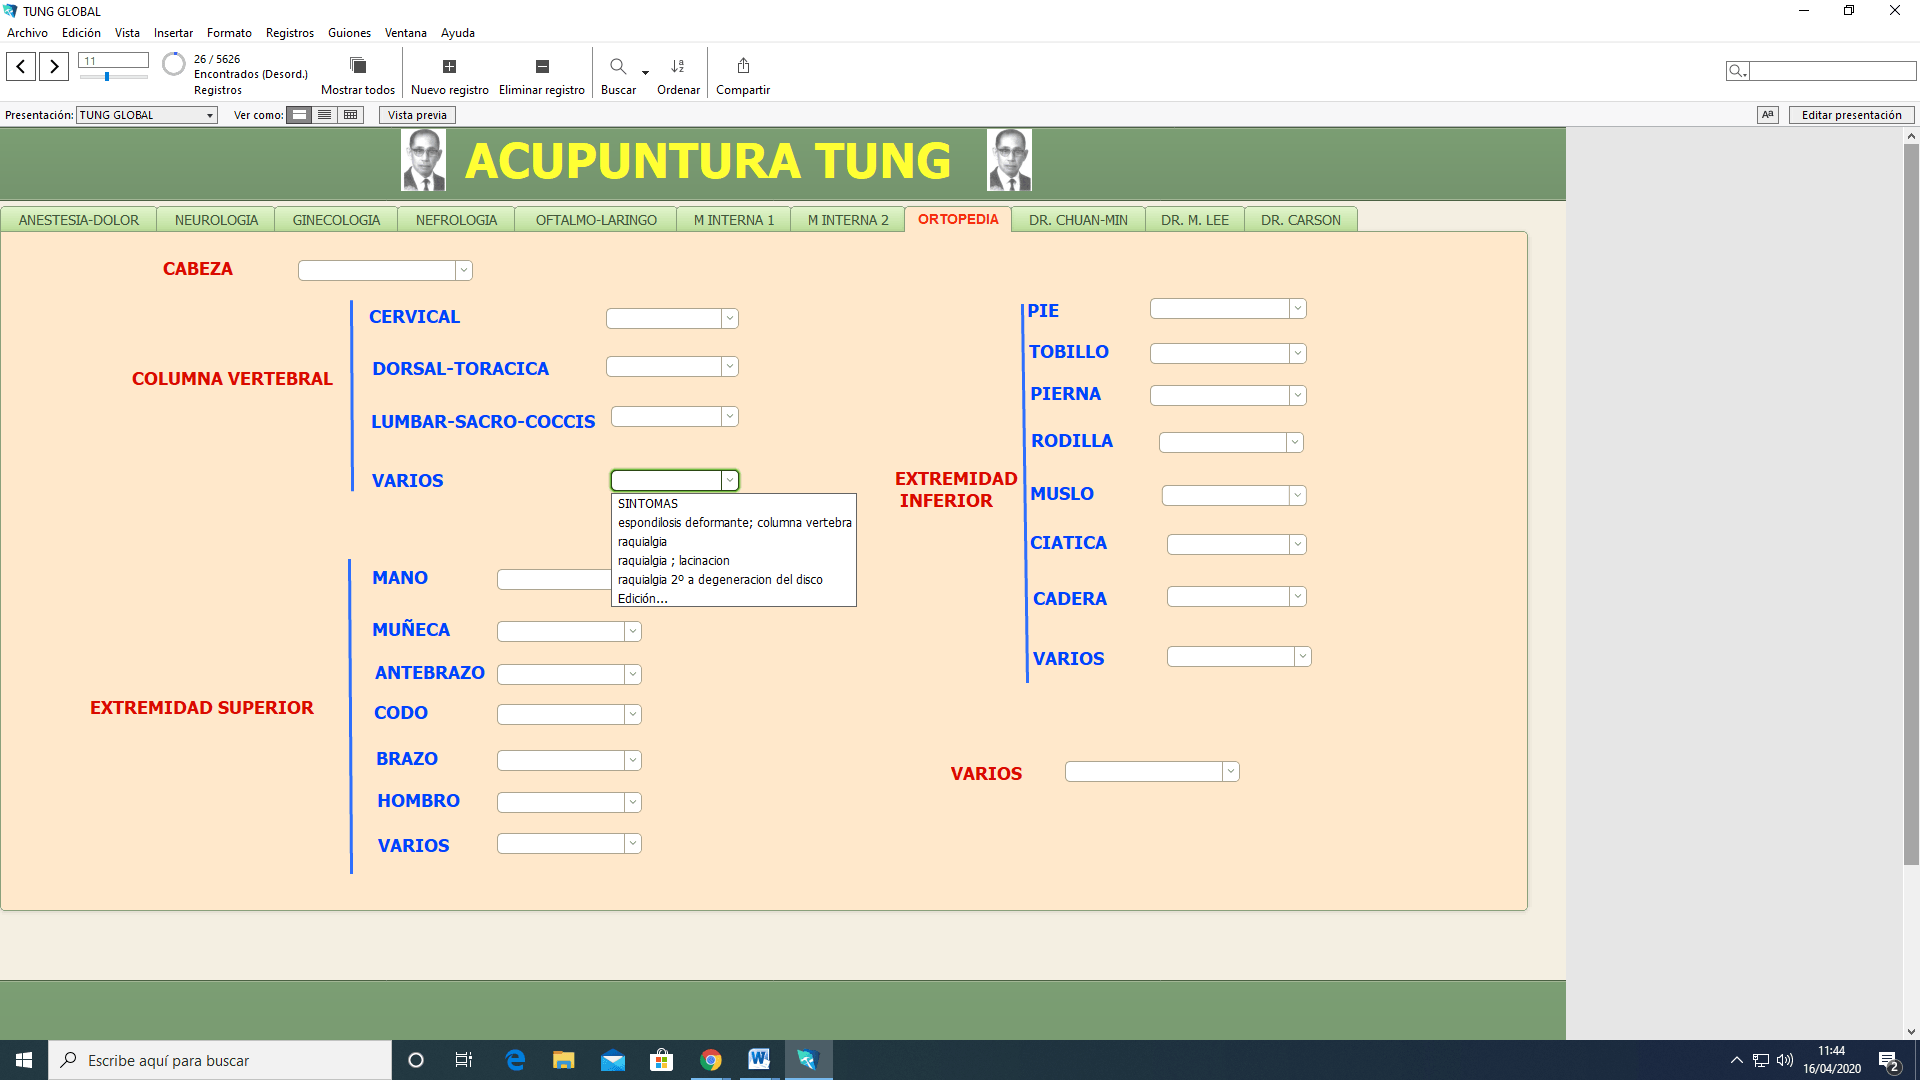
Task: Click the Buscar magnifier icon
Action: [618, 66]
